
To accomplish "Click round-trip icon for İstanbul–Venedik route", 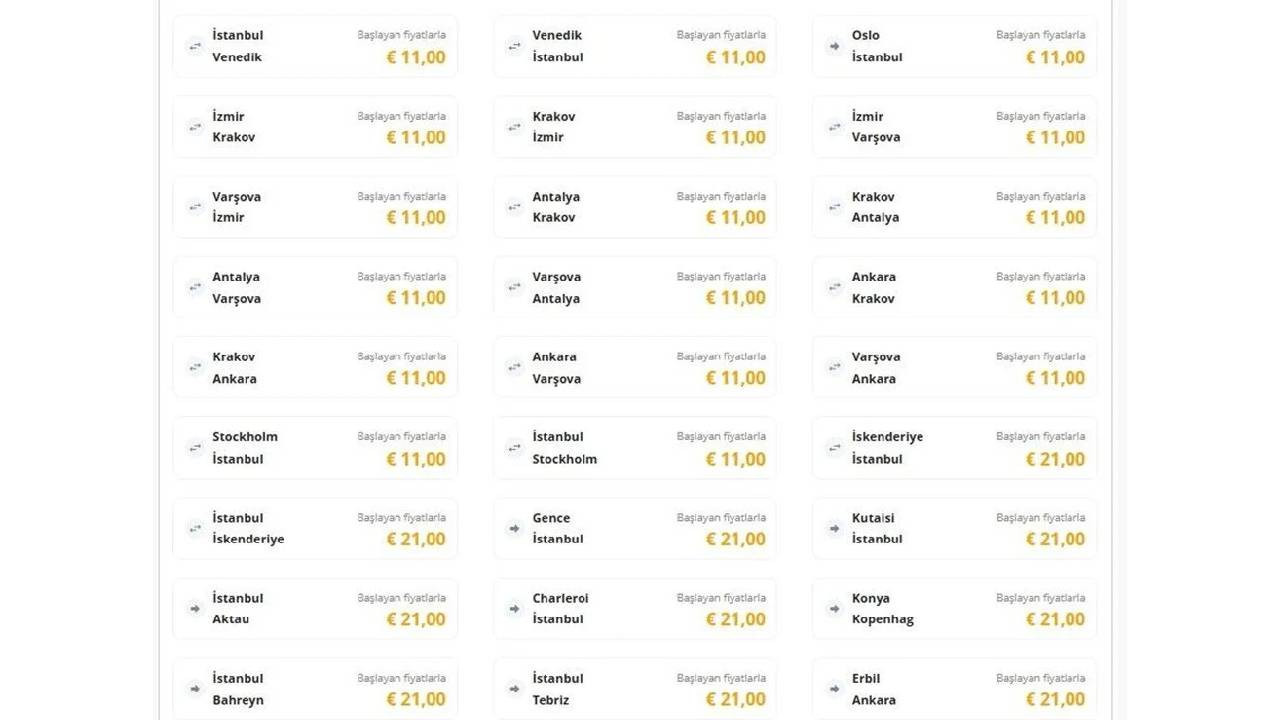I will click(x=195, y=46).
